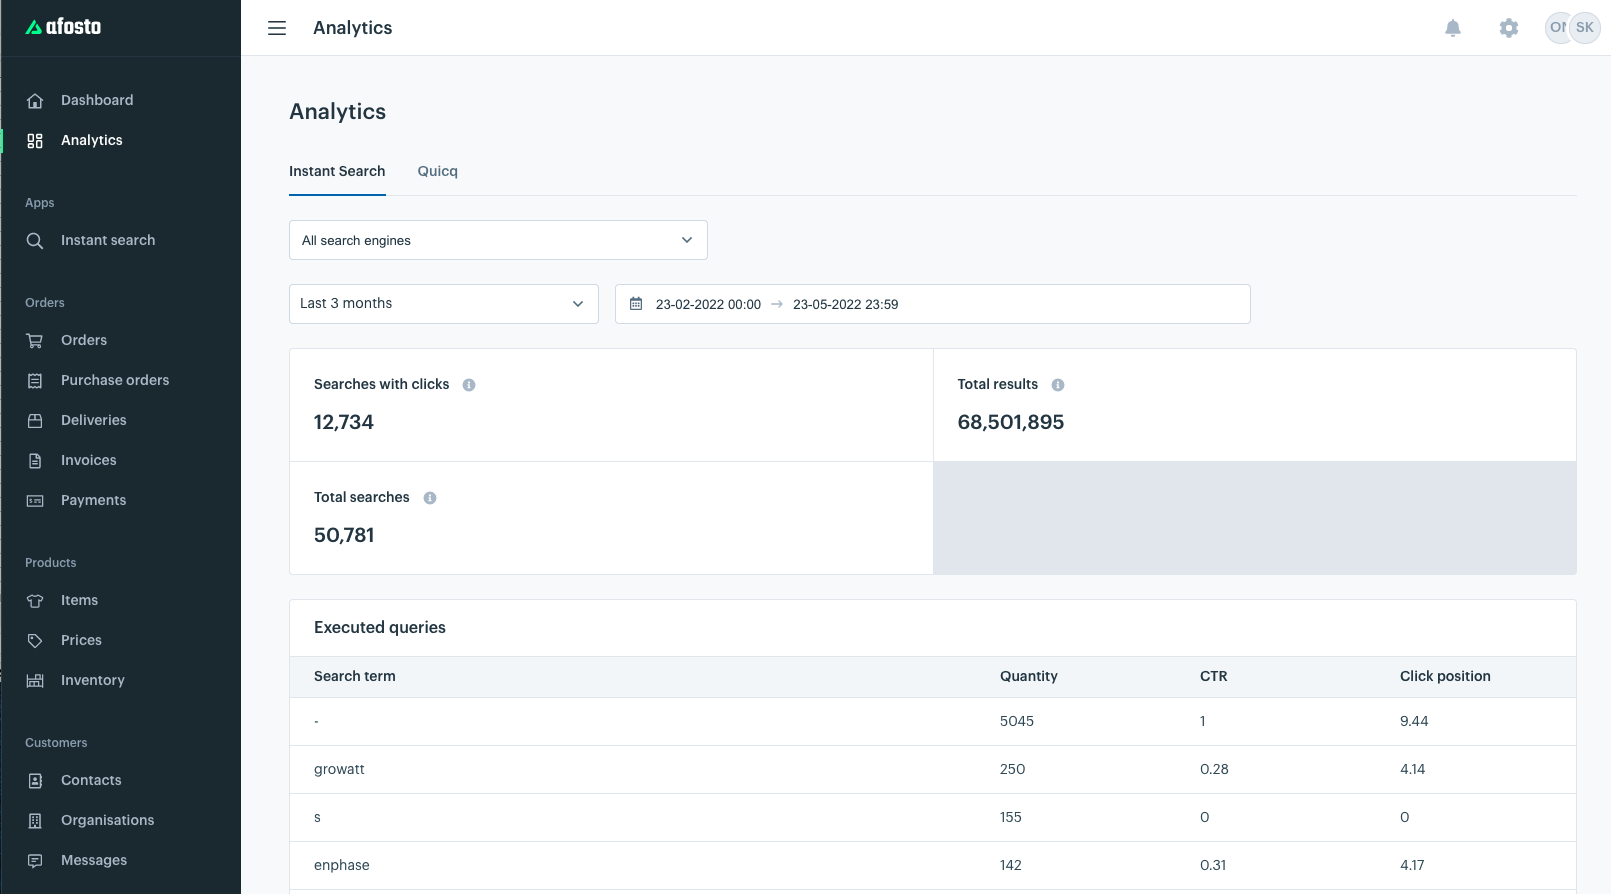
Task: Switch to the Quicq tab
Action: [x=438, y=171]
